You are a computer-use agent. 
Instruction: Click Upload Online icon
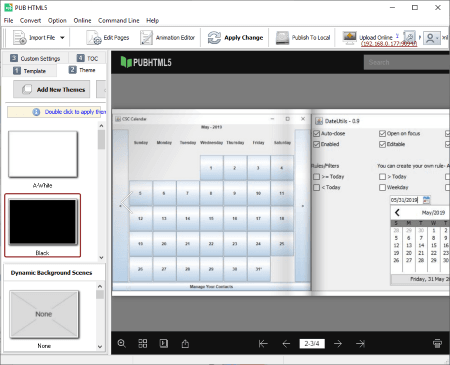[350, 38]
